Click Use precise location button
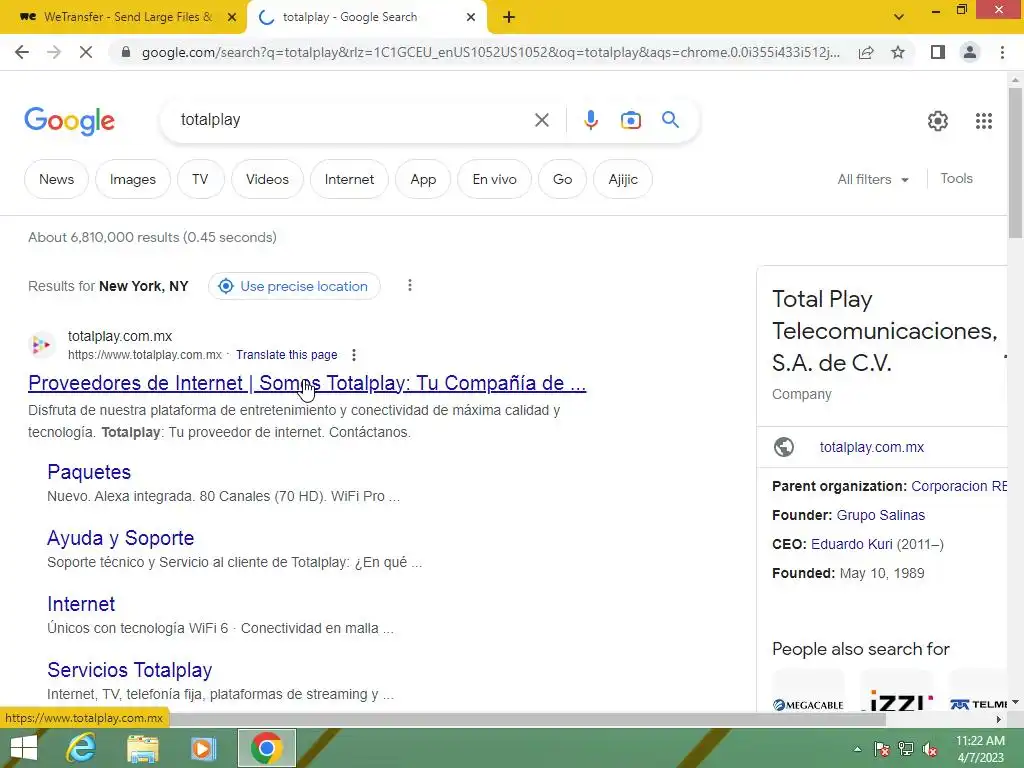The width and height of the screenshot is (1024, 768). pos(295,286)
